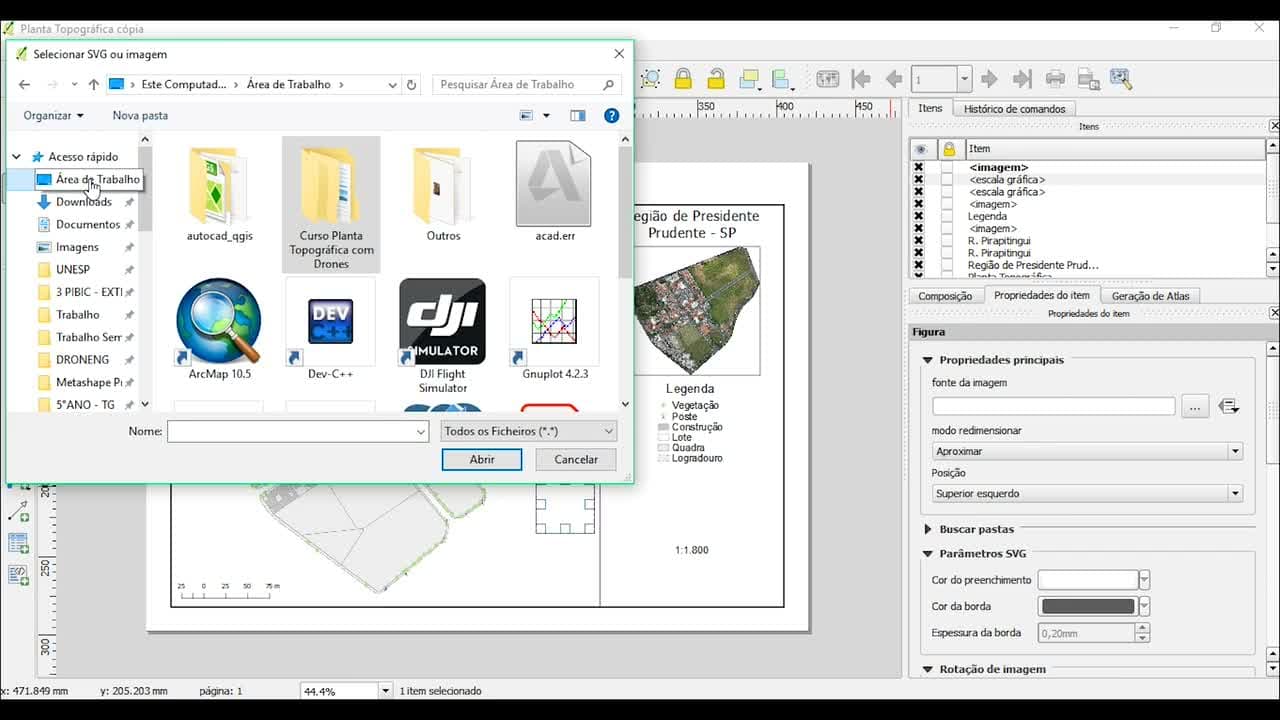Viewport: 1280px width, 720px height.
Task: Click the print atlas icon
Action: click(1055, 79)
